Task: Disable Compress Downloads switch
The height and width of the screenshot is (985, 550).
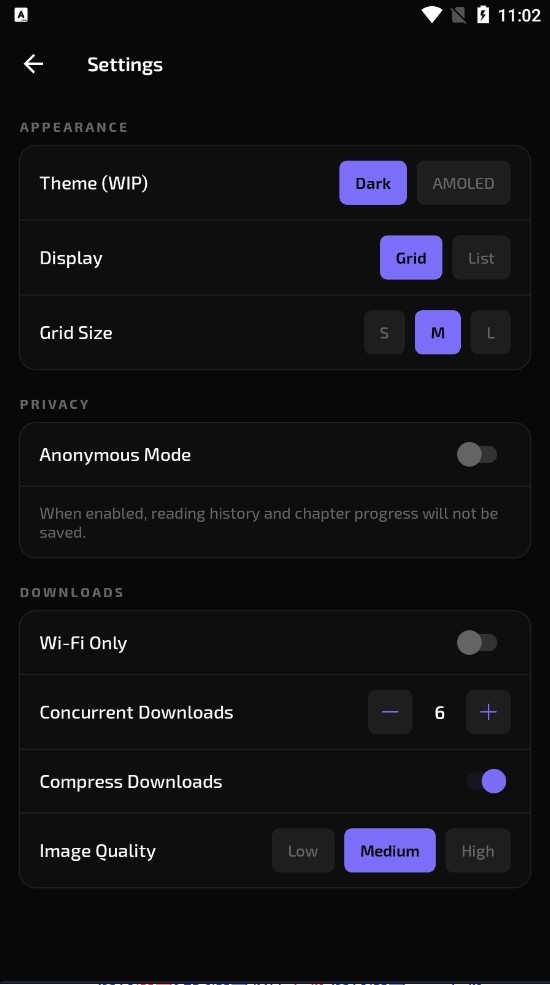Action: point(487,781)
